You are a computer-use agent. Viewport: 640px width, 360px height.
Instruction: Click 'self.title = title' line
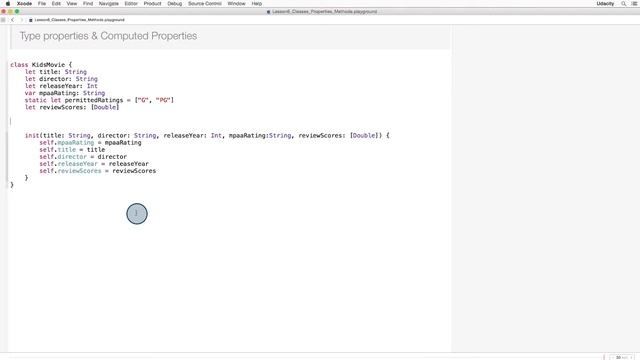click(x=72, y=149)
